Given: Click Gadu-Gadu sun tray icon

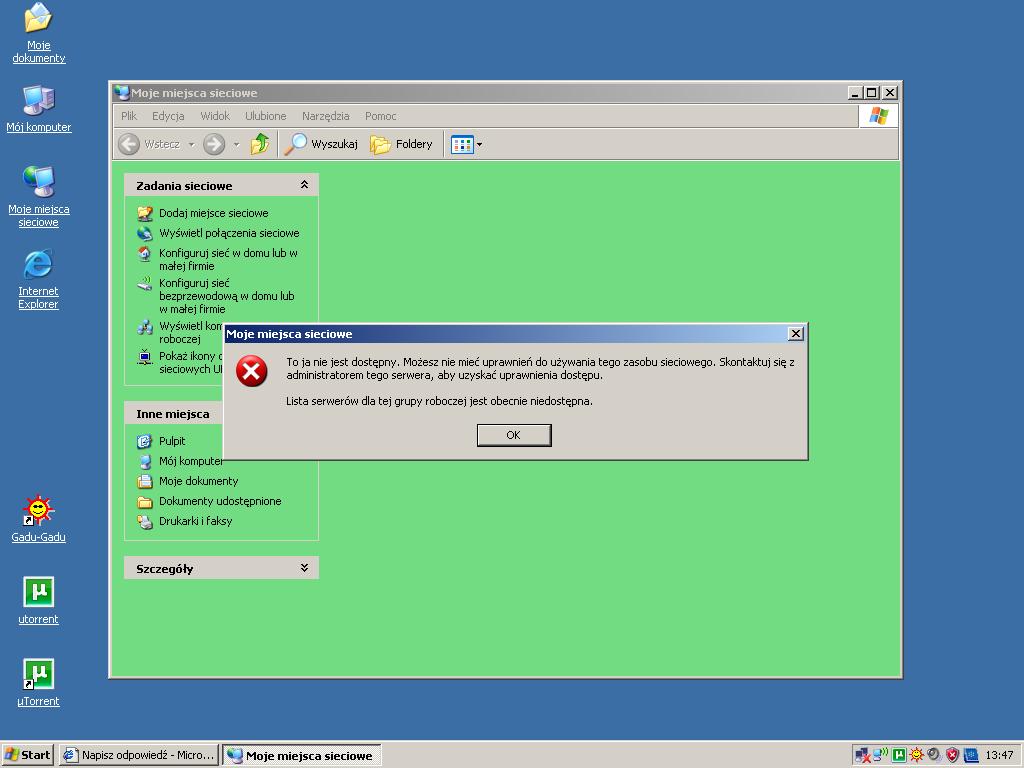Looking at the screenshot, I should tap(917, 755).
